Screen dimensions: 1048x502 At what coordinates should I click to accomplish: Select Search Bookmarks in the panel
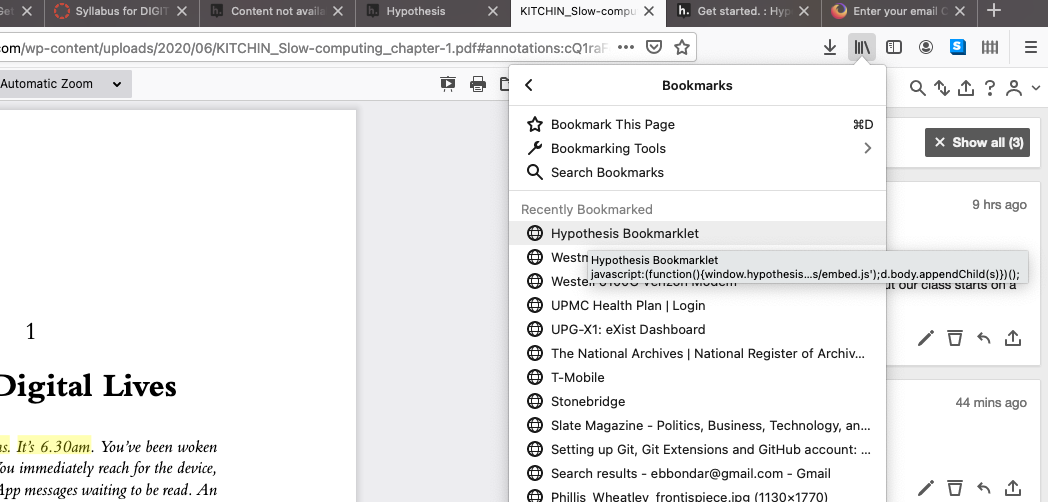point(697,172)
